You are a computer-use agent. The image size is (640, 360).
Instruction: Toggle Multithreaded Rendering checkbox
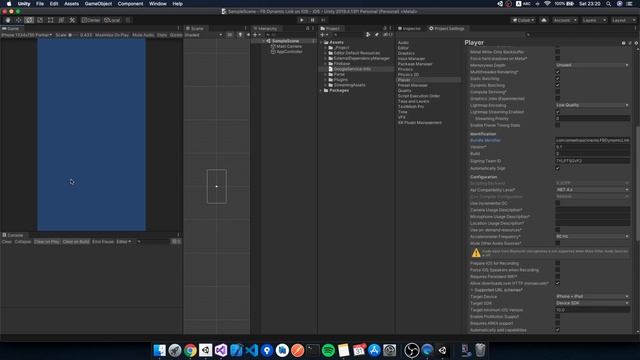click(558, 72)
